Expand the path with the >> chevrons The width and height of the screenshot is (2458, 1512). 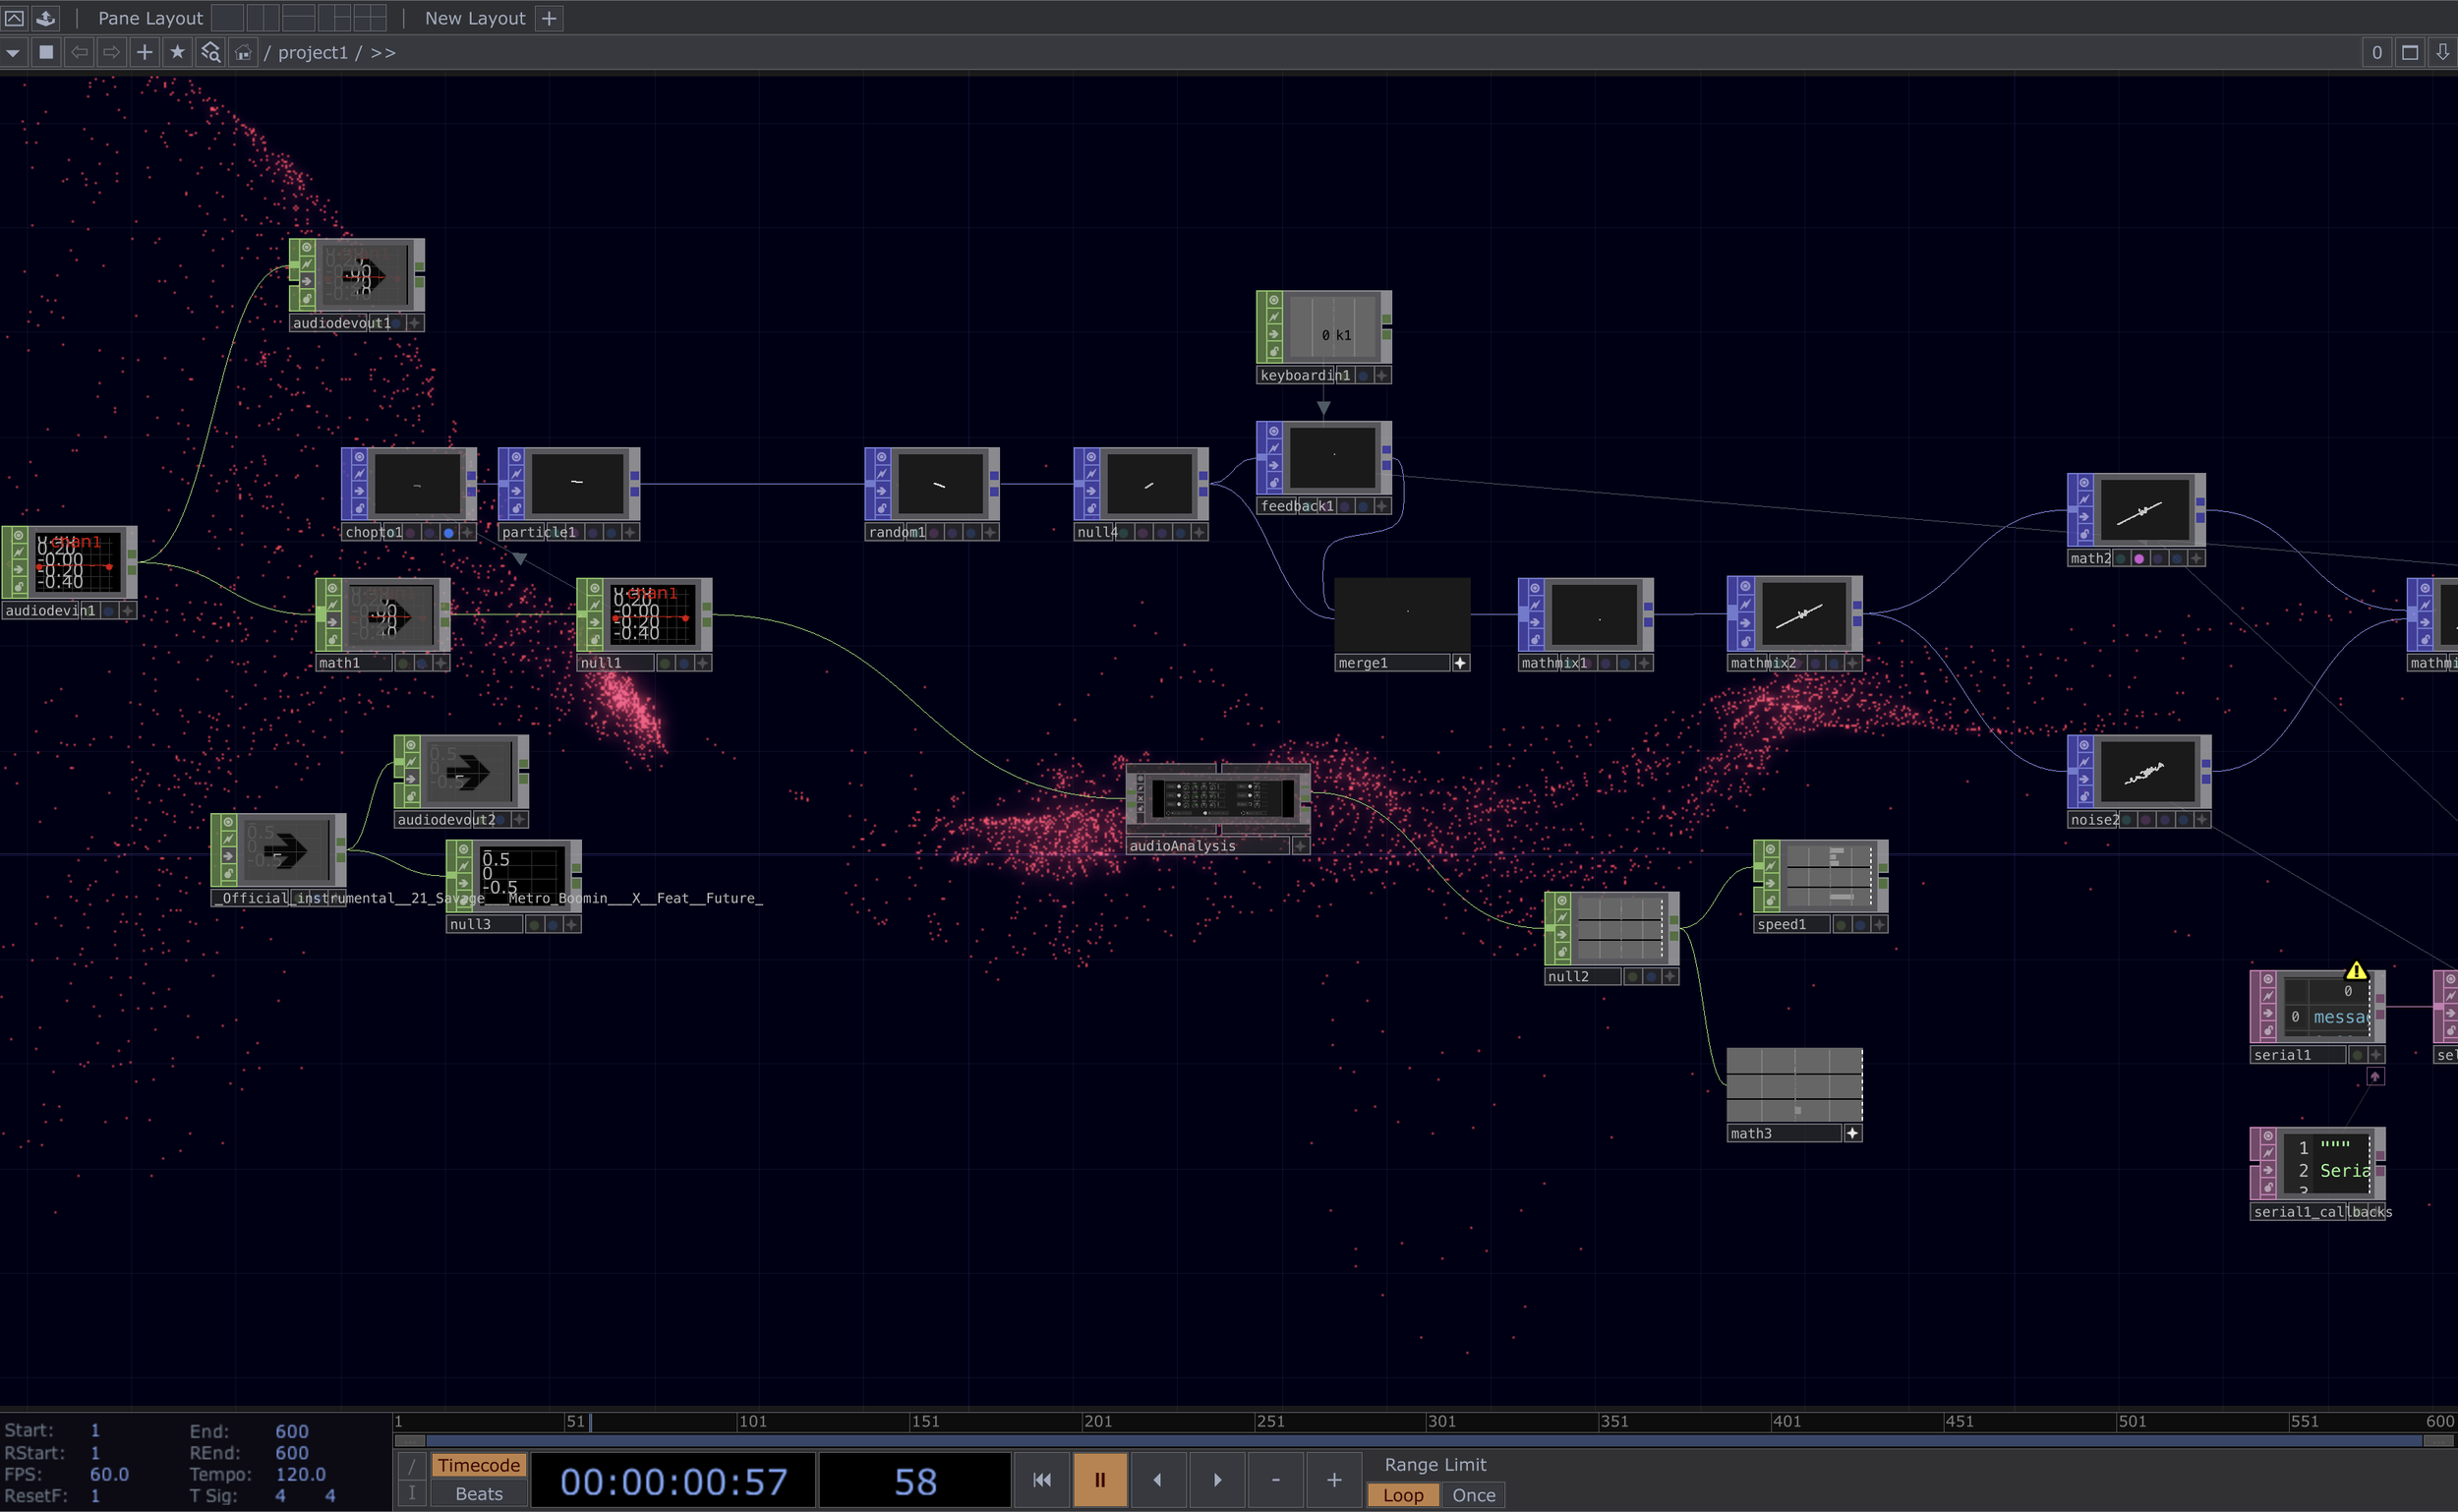[383, 52]
